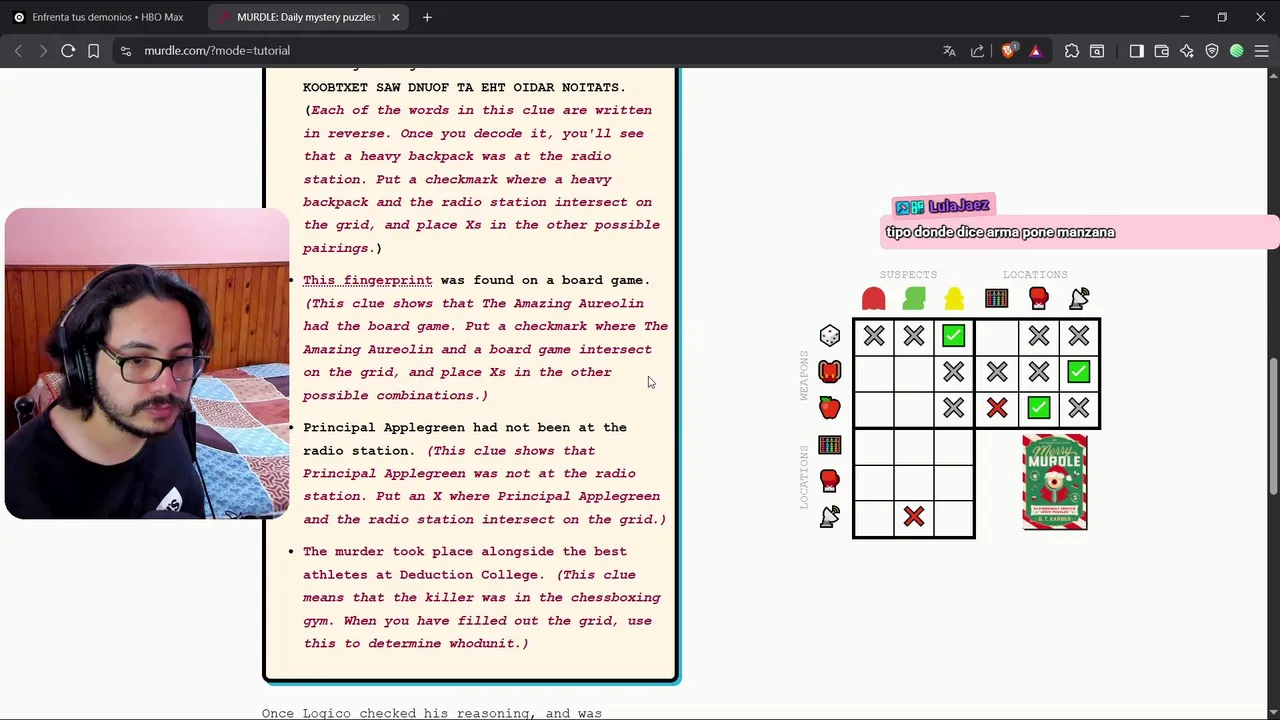Viewport: 1280px width, 720px height.
Task: Open Brave Rewards triangle icon
Action: [x=1036, y=51]
